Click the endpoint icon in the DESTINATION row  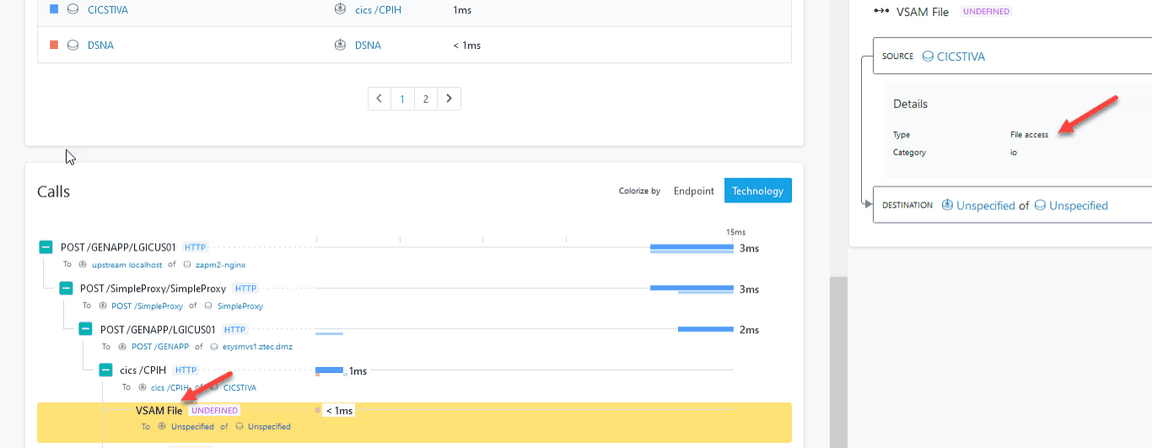click(948, 205)
